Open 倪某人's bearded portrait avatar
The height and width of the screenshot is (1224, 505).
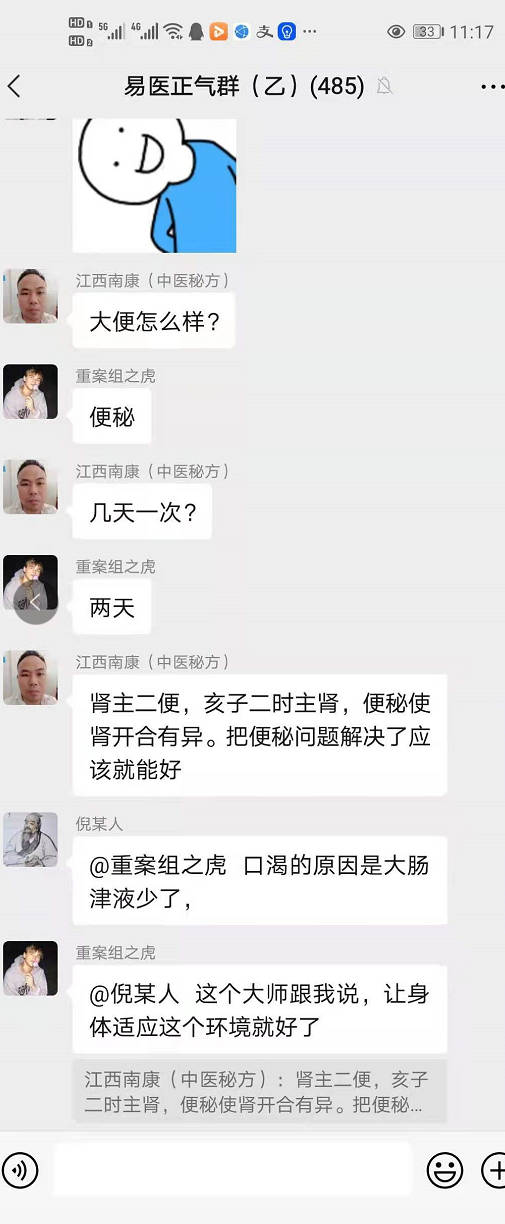click(x=30, y=839)
